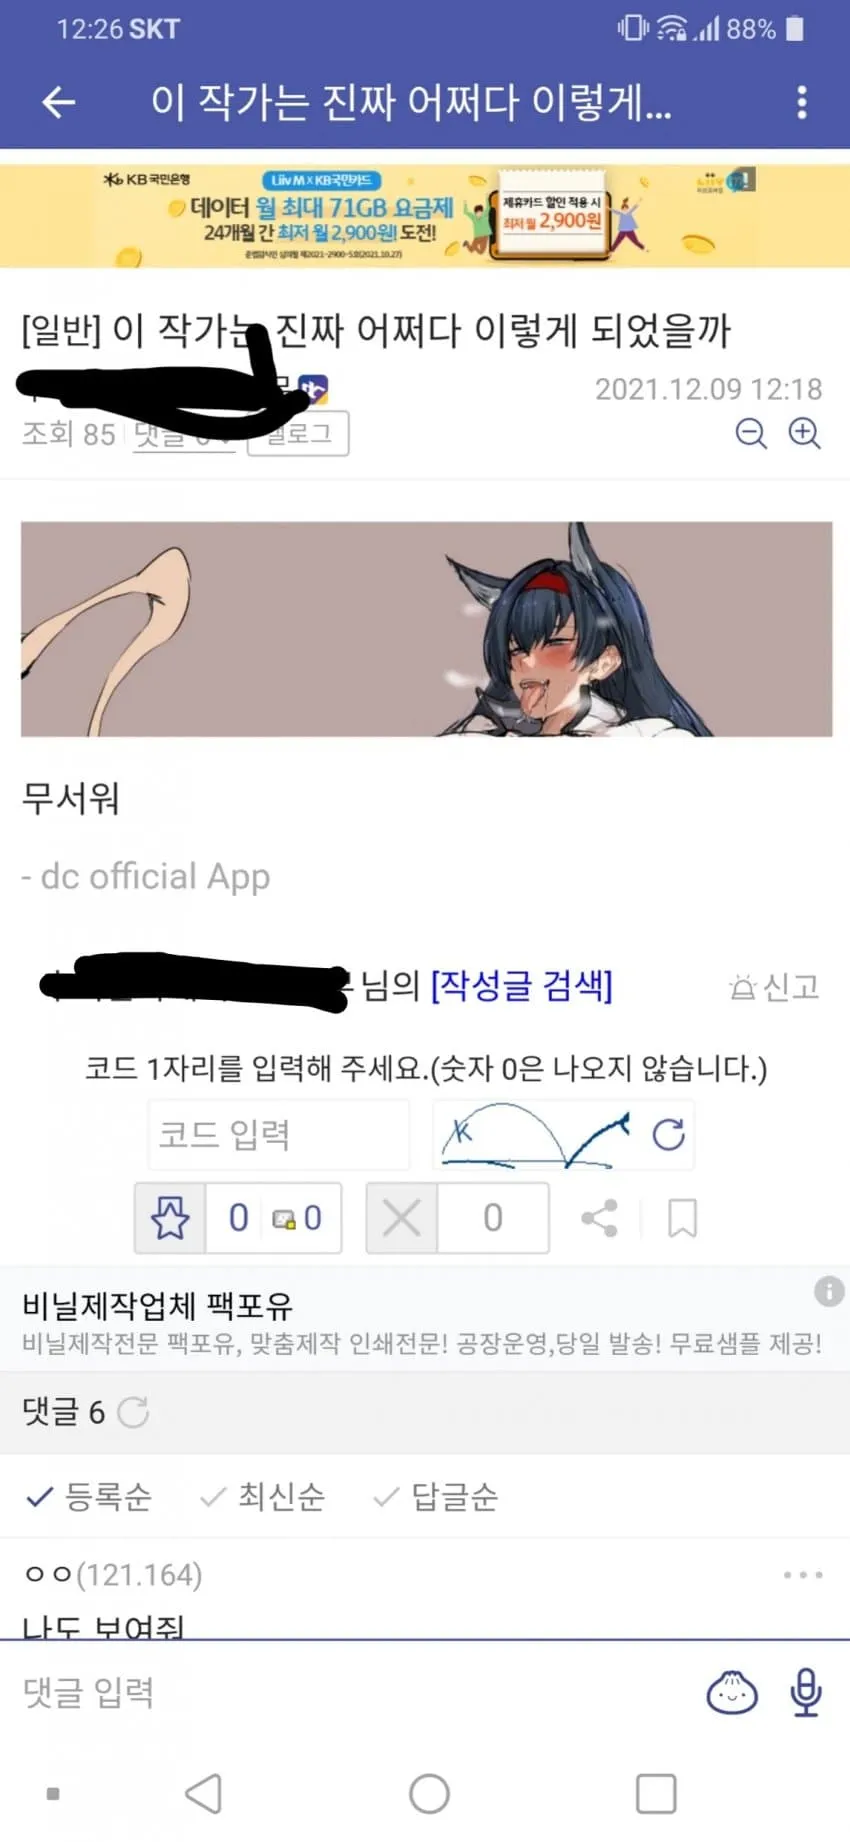The width and height of the screenshot is (850, 1842).
Task: Open the KB 국민은행 banner ad
Action: click(425, 215)
